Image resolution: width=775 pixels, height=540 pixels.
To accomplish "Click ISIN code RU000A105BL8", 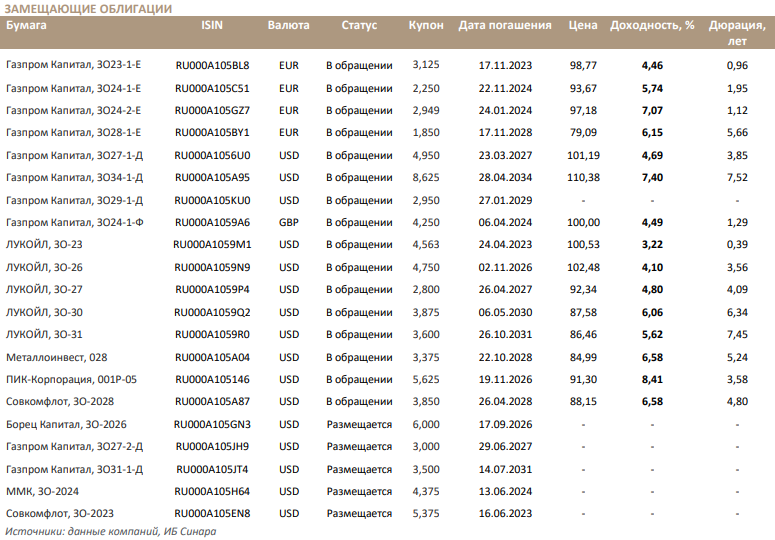I will [x=212, y=66].
